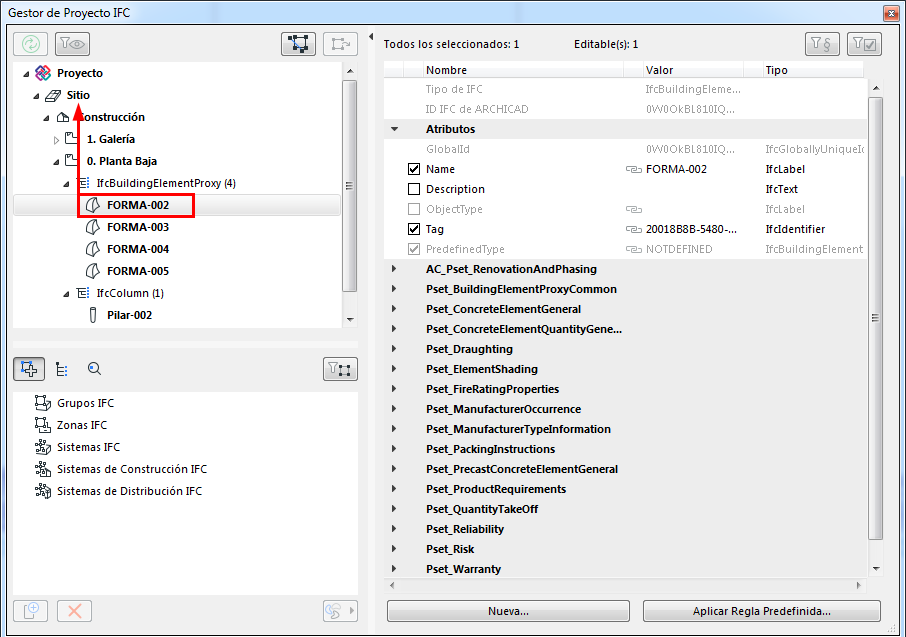Click the folder-arrow tree view button
Image resolution: width=906 pixels, height=637 pixels.
click(x=340, y=44)
